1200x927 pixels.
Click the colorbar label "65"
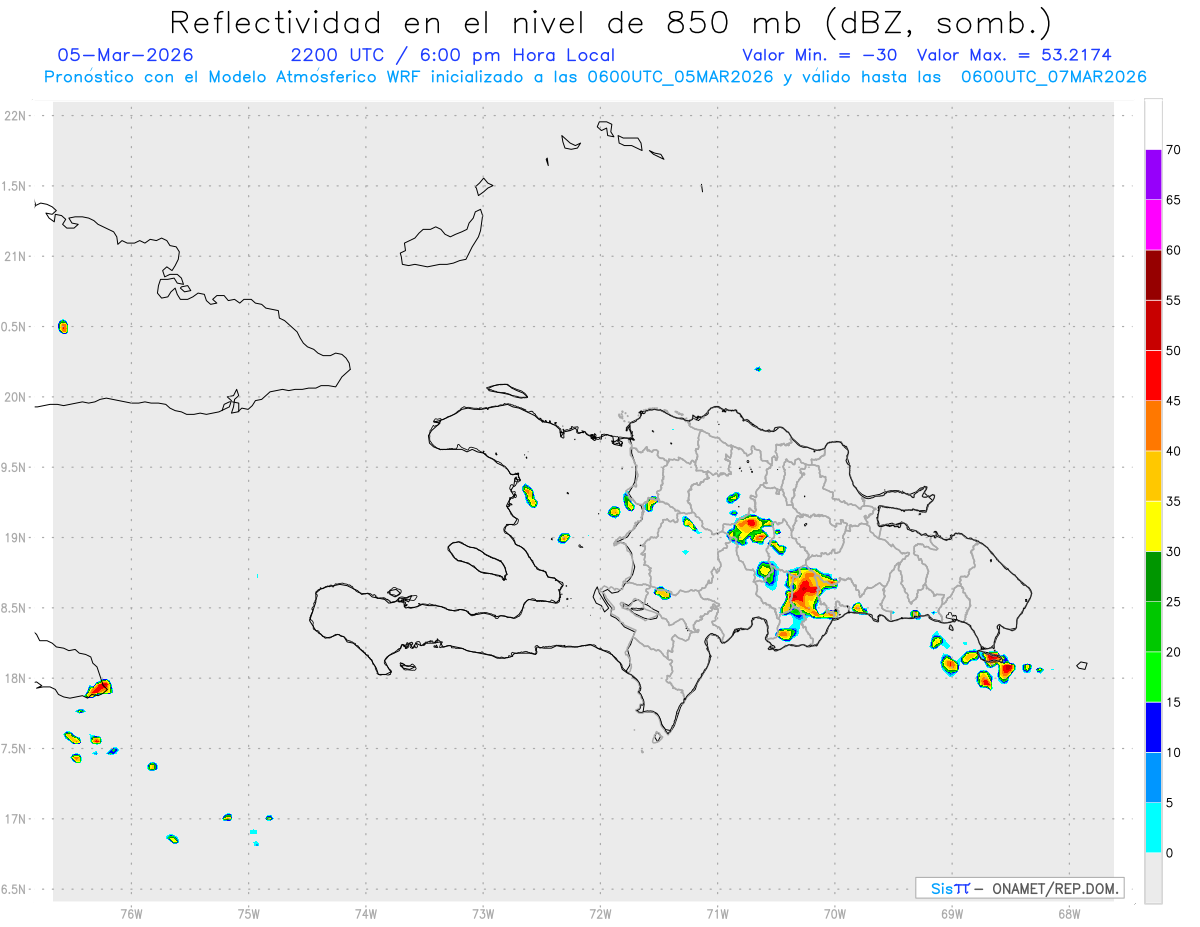[1173, 200]
